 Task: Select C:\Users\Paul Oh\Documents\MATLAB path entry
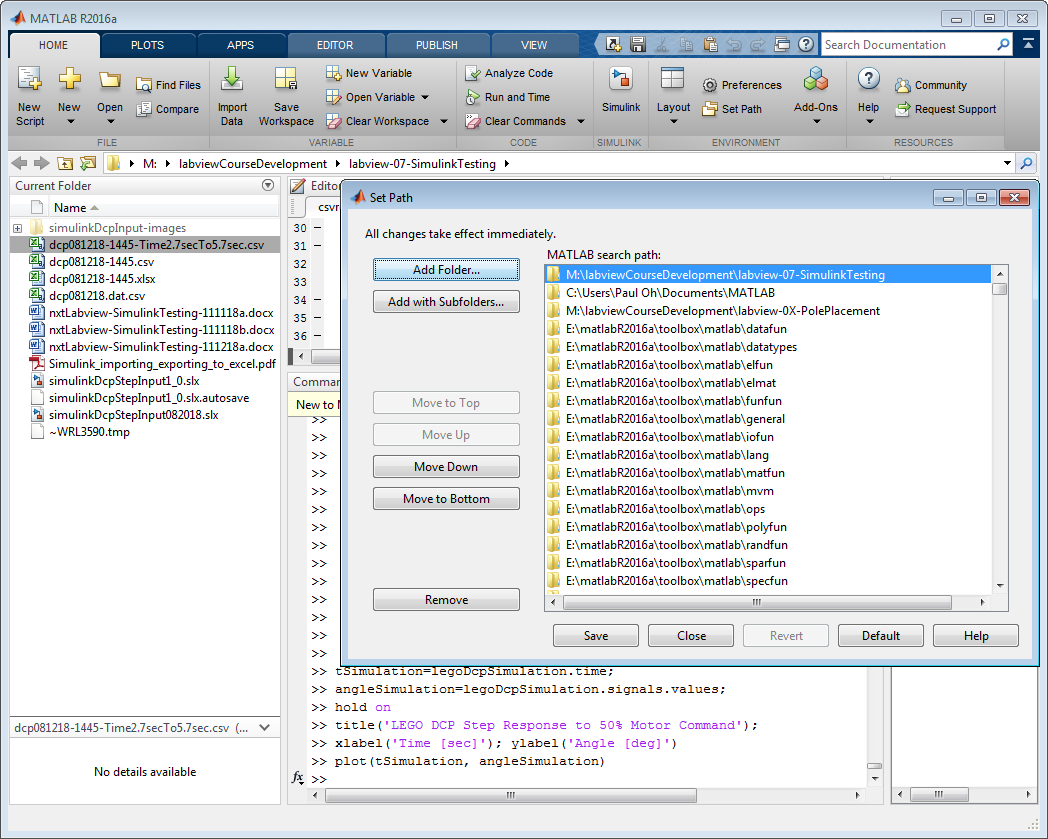point(670,293)
